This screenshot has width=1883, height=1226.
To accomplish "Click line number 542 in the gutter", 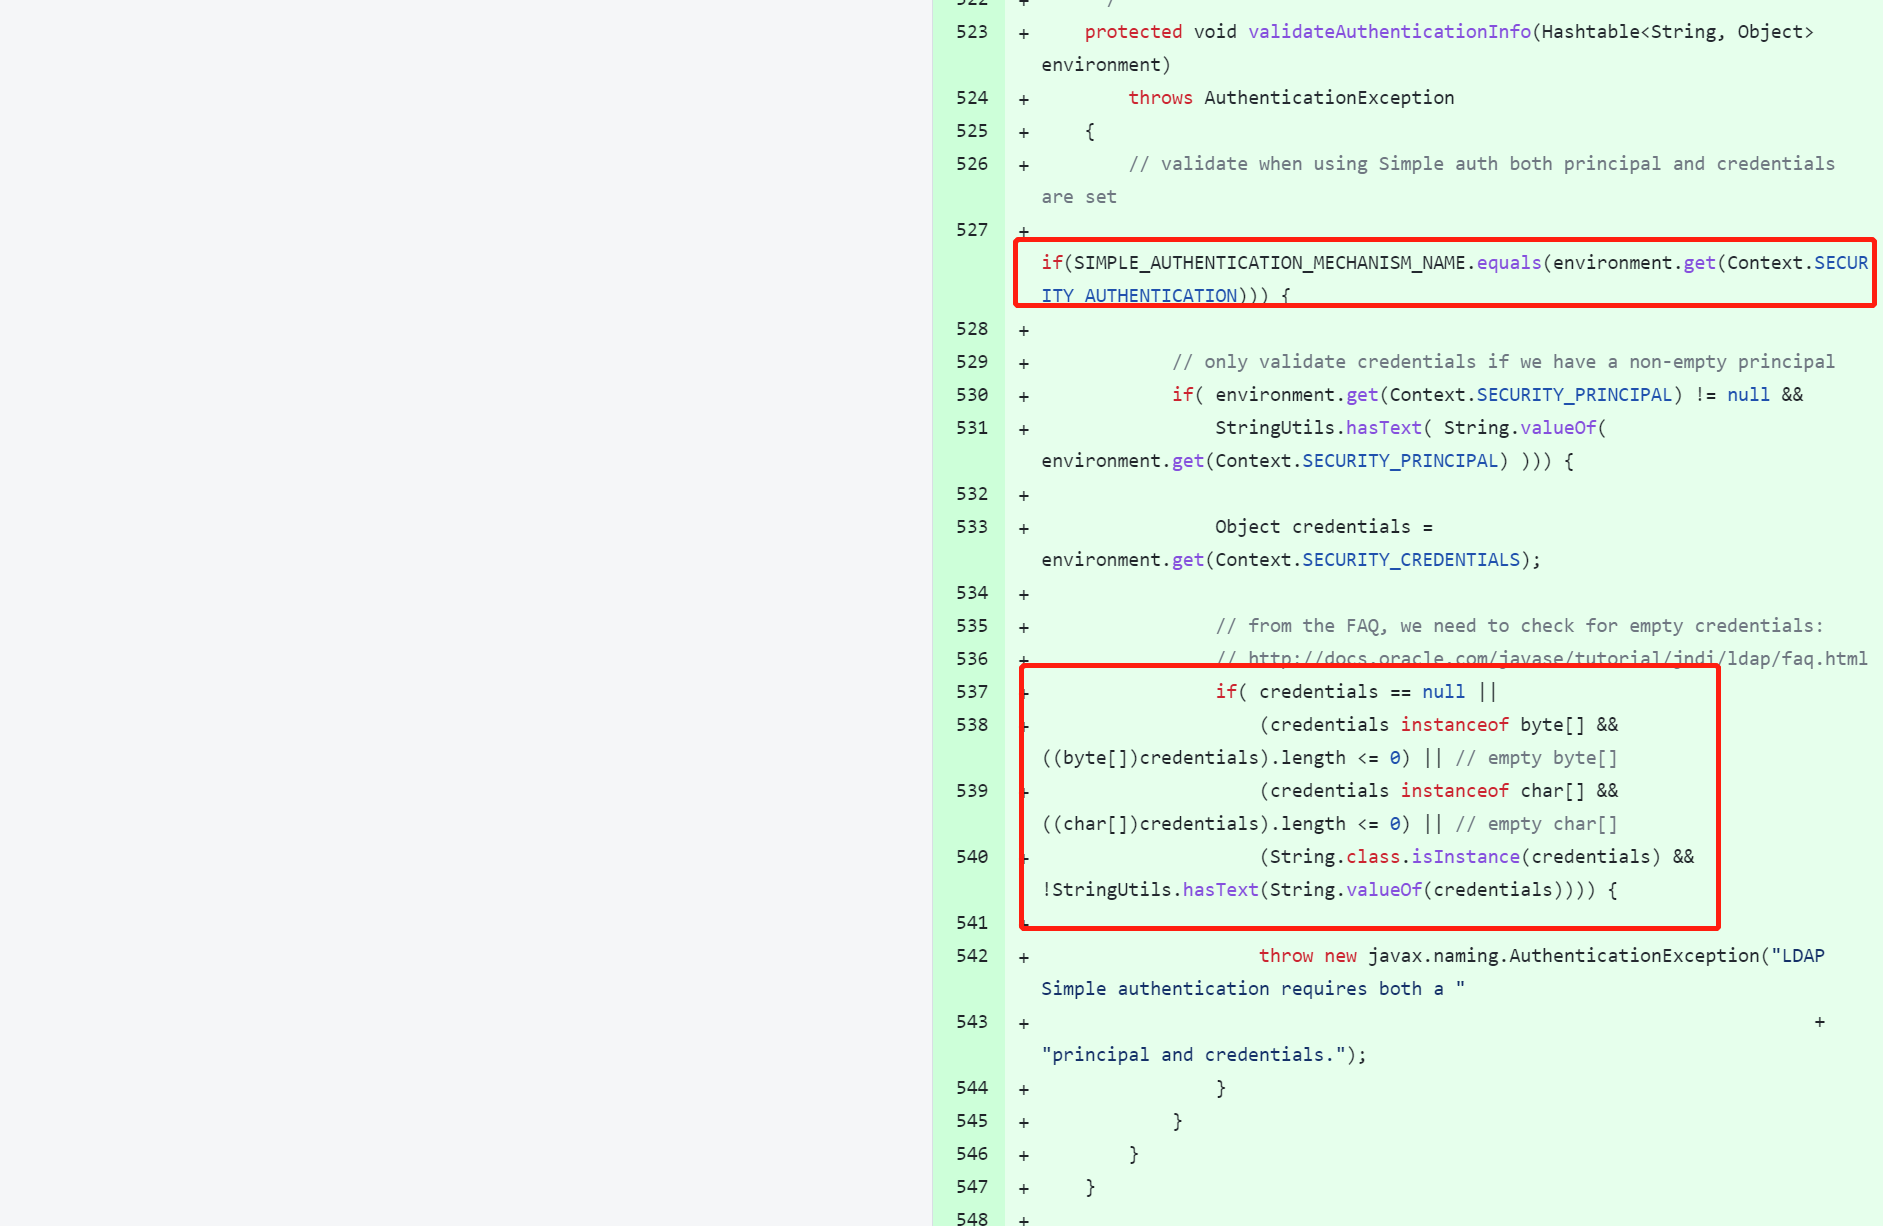I will [971, 956].
